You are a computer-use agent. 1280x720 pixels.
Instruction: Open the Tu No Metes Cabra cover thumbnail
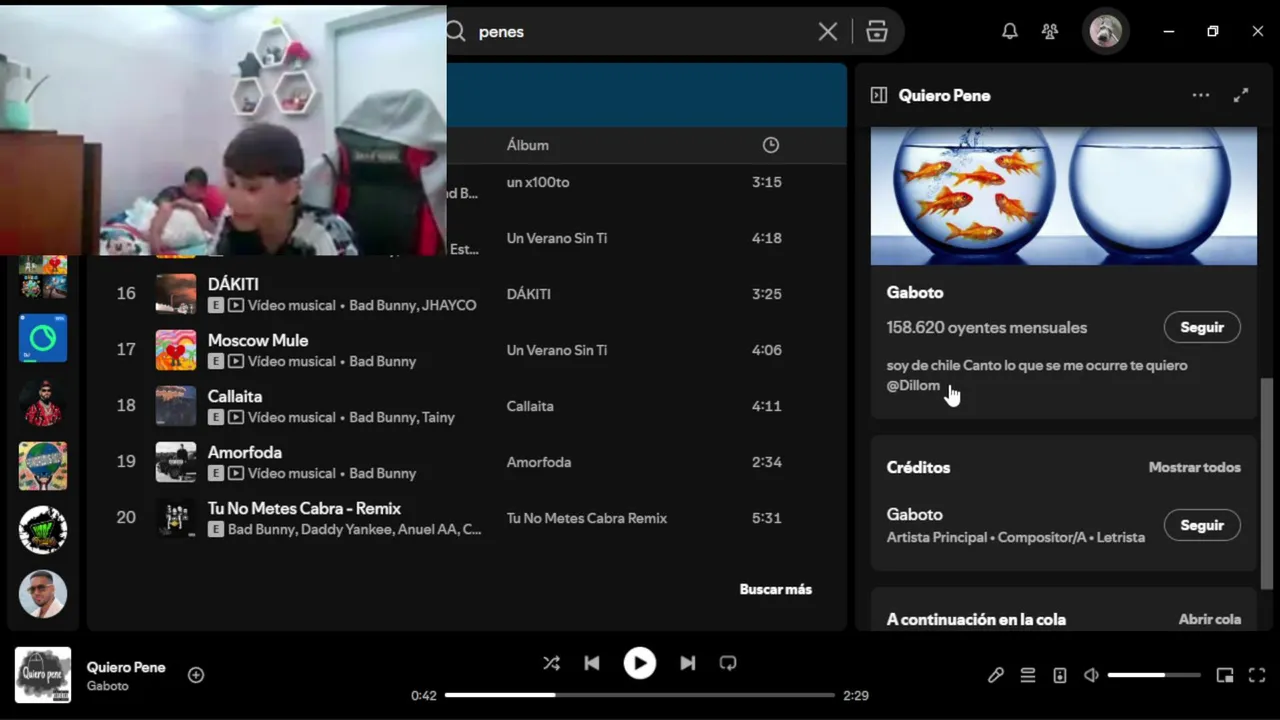[176, 518]
